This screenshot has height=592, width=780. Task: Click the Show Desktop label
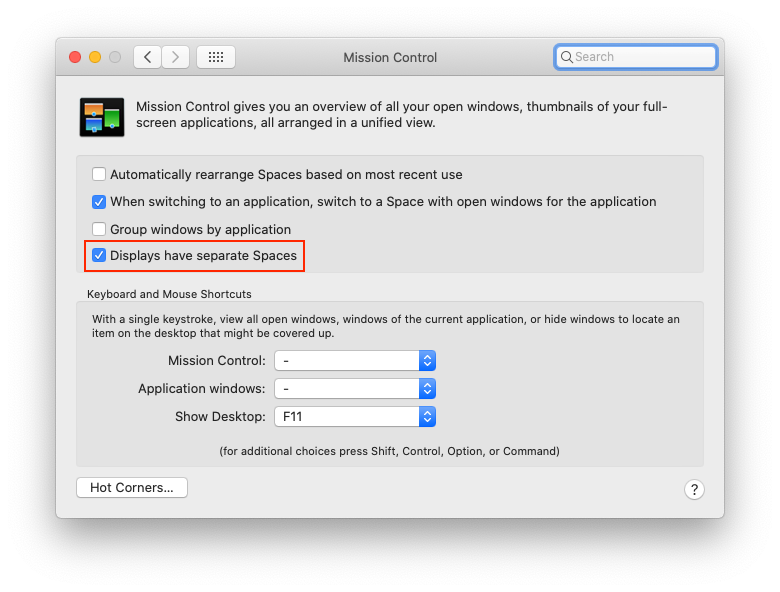220,416
